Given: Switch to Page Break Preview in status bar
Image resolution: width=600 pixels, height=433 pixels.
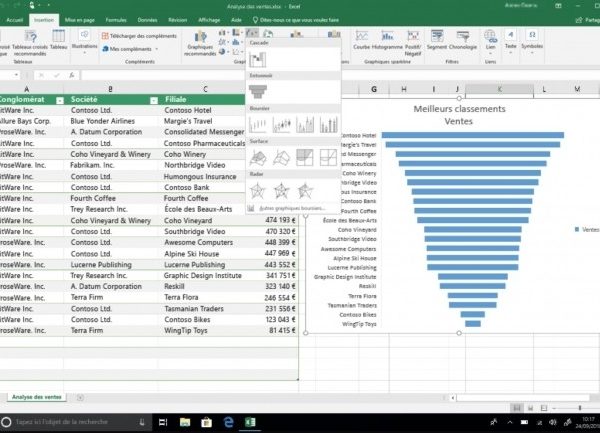Looking at the screenshot, I should coord(544,408).
